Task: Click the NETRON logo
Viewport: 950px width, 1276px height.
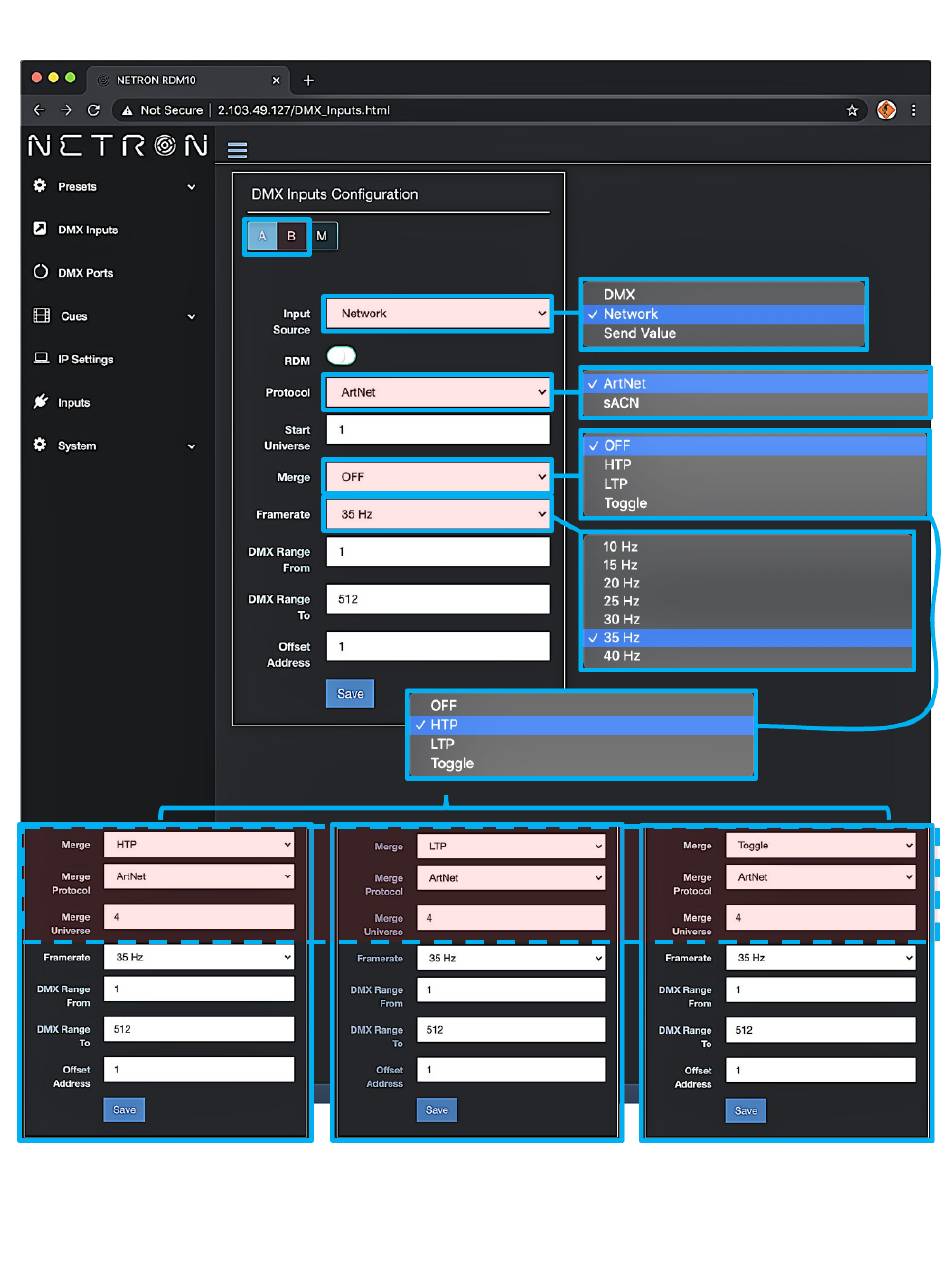Action: [x=117, y=146]
